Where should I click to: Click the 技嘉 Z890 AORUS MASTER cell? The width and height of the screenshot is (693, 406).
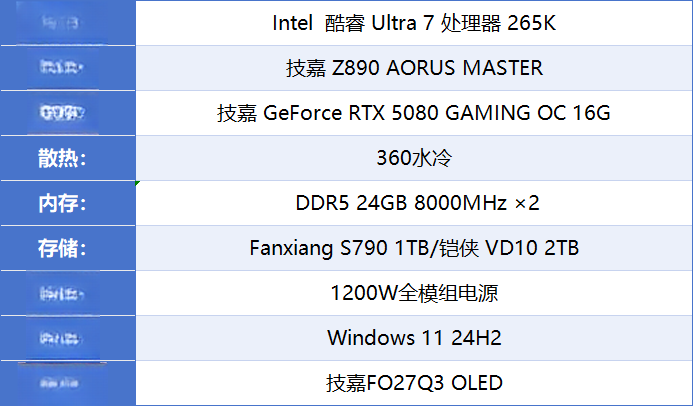coord(414,68)
